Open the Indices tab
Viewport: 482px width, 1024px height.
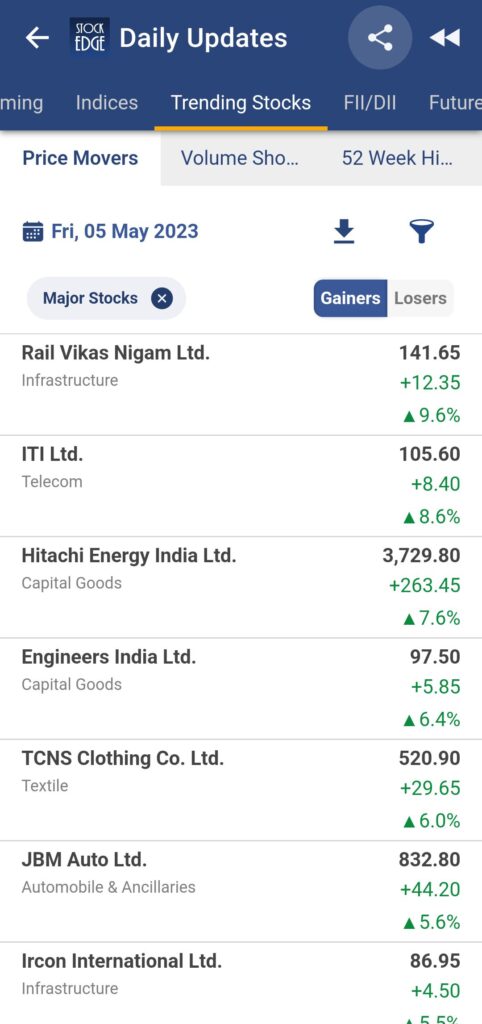106,103
